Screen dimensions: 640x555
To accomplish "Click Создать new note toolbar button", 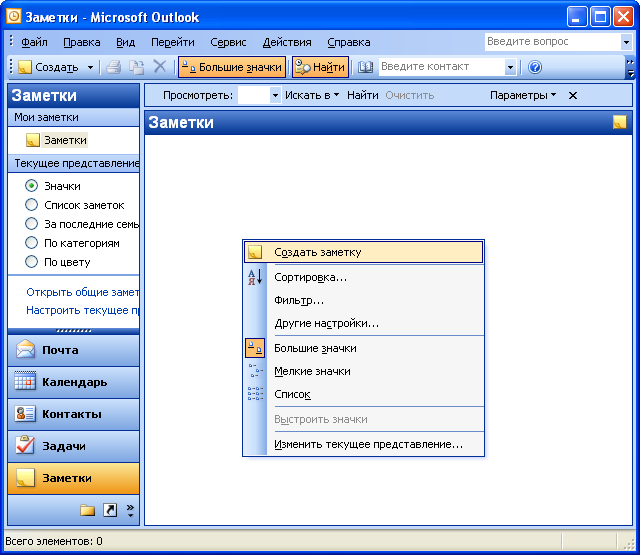I will [x=48, y=67].
